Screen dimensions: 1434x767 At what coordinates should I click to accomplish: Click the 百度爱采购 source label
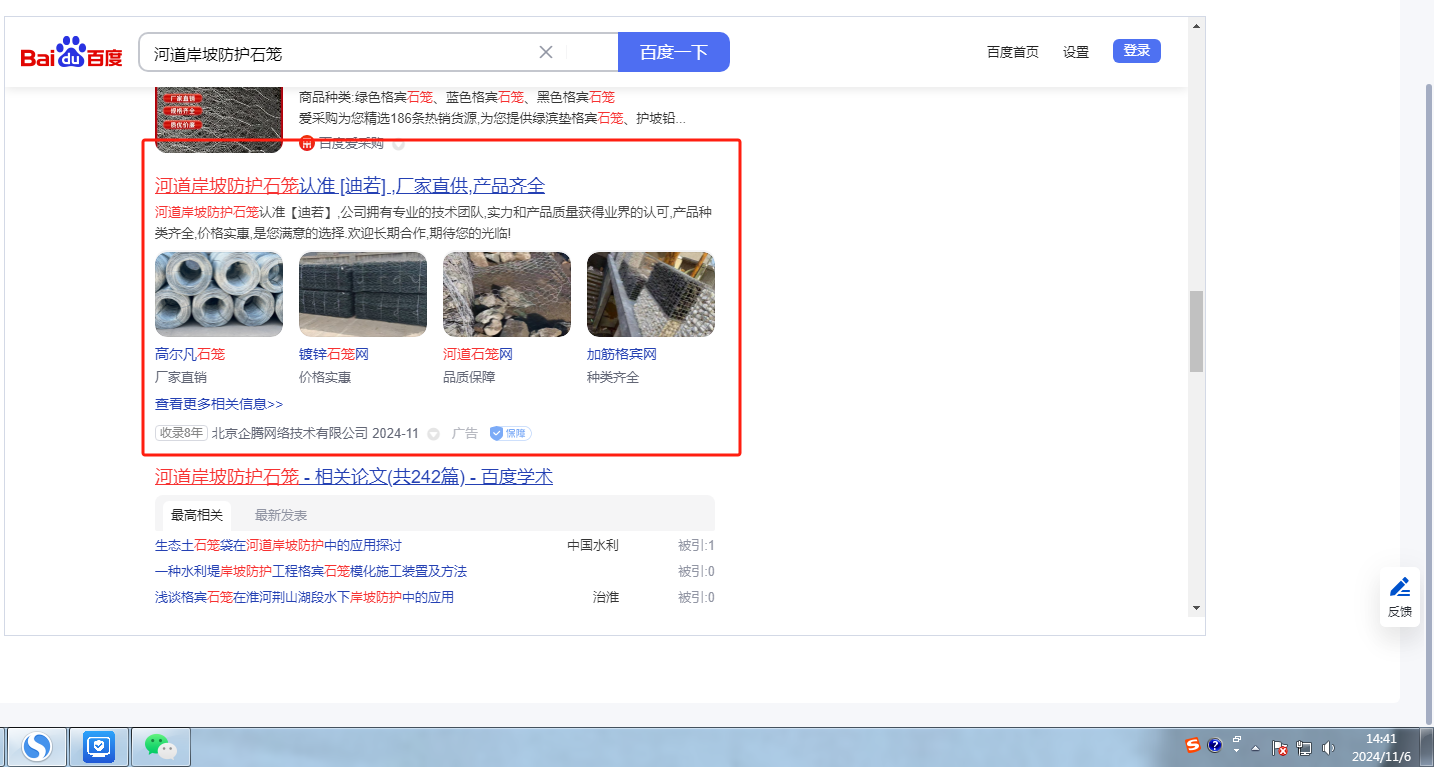click(351, 144)
